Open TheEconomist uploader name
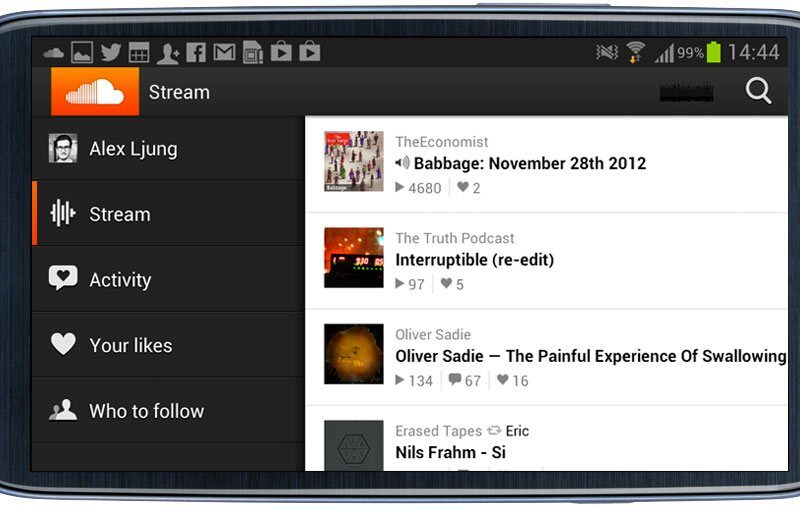 (441, 142)
